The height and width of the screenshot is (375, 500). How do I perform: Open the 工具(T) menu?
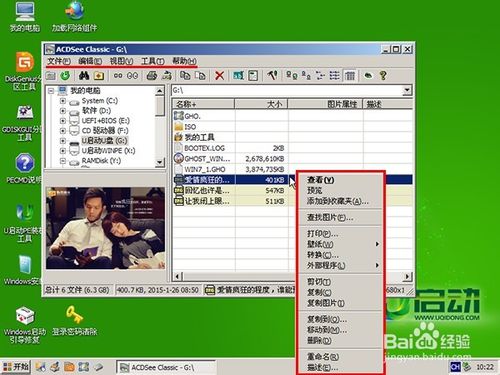[153, 61]
